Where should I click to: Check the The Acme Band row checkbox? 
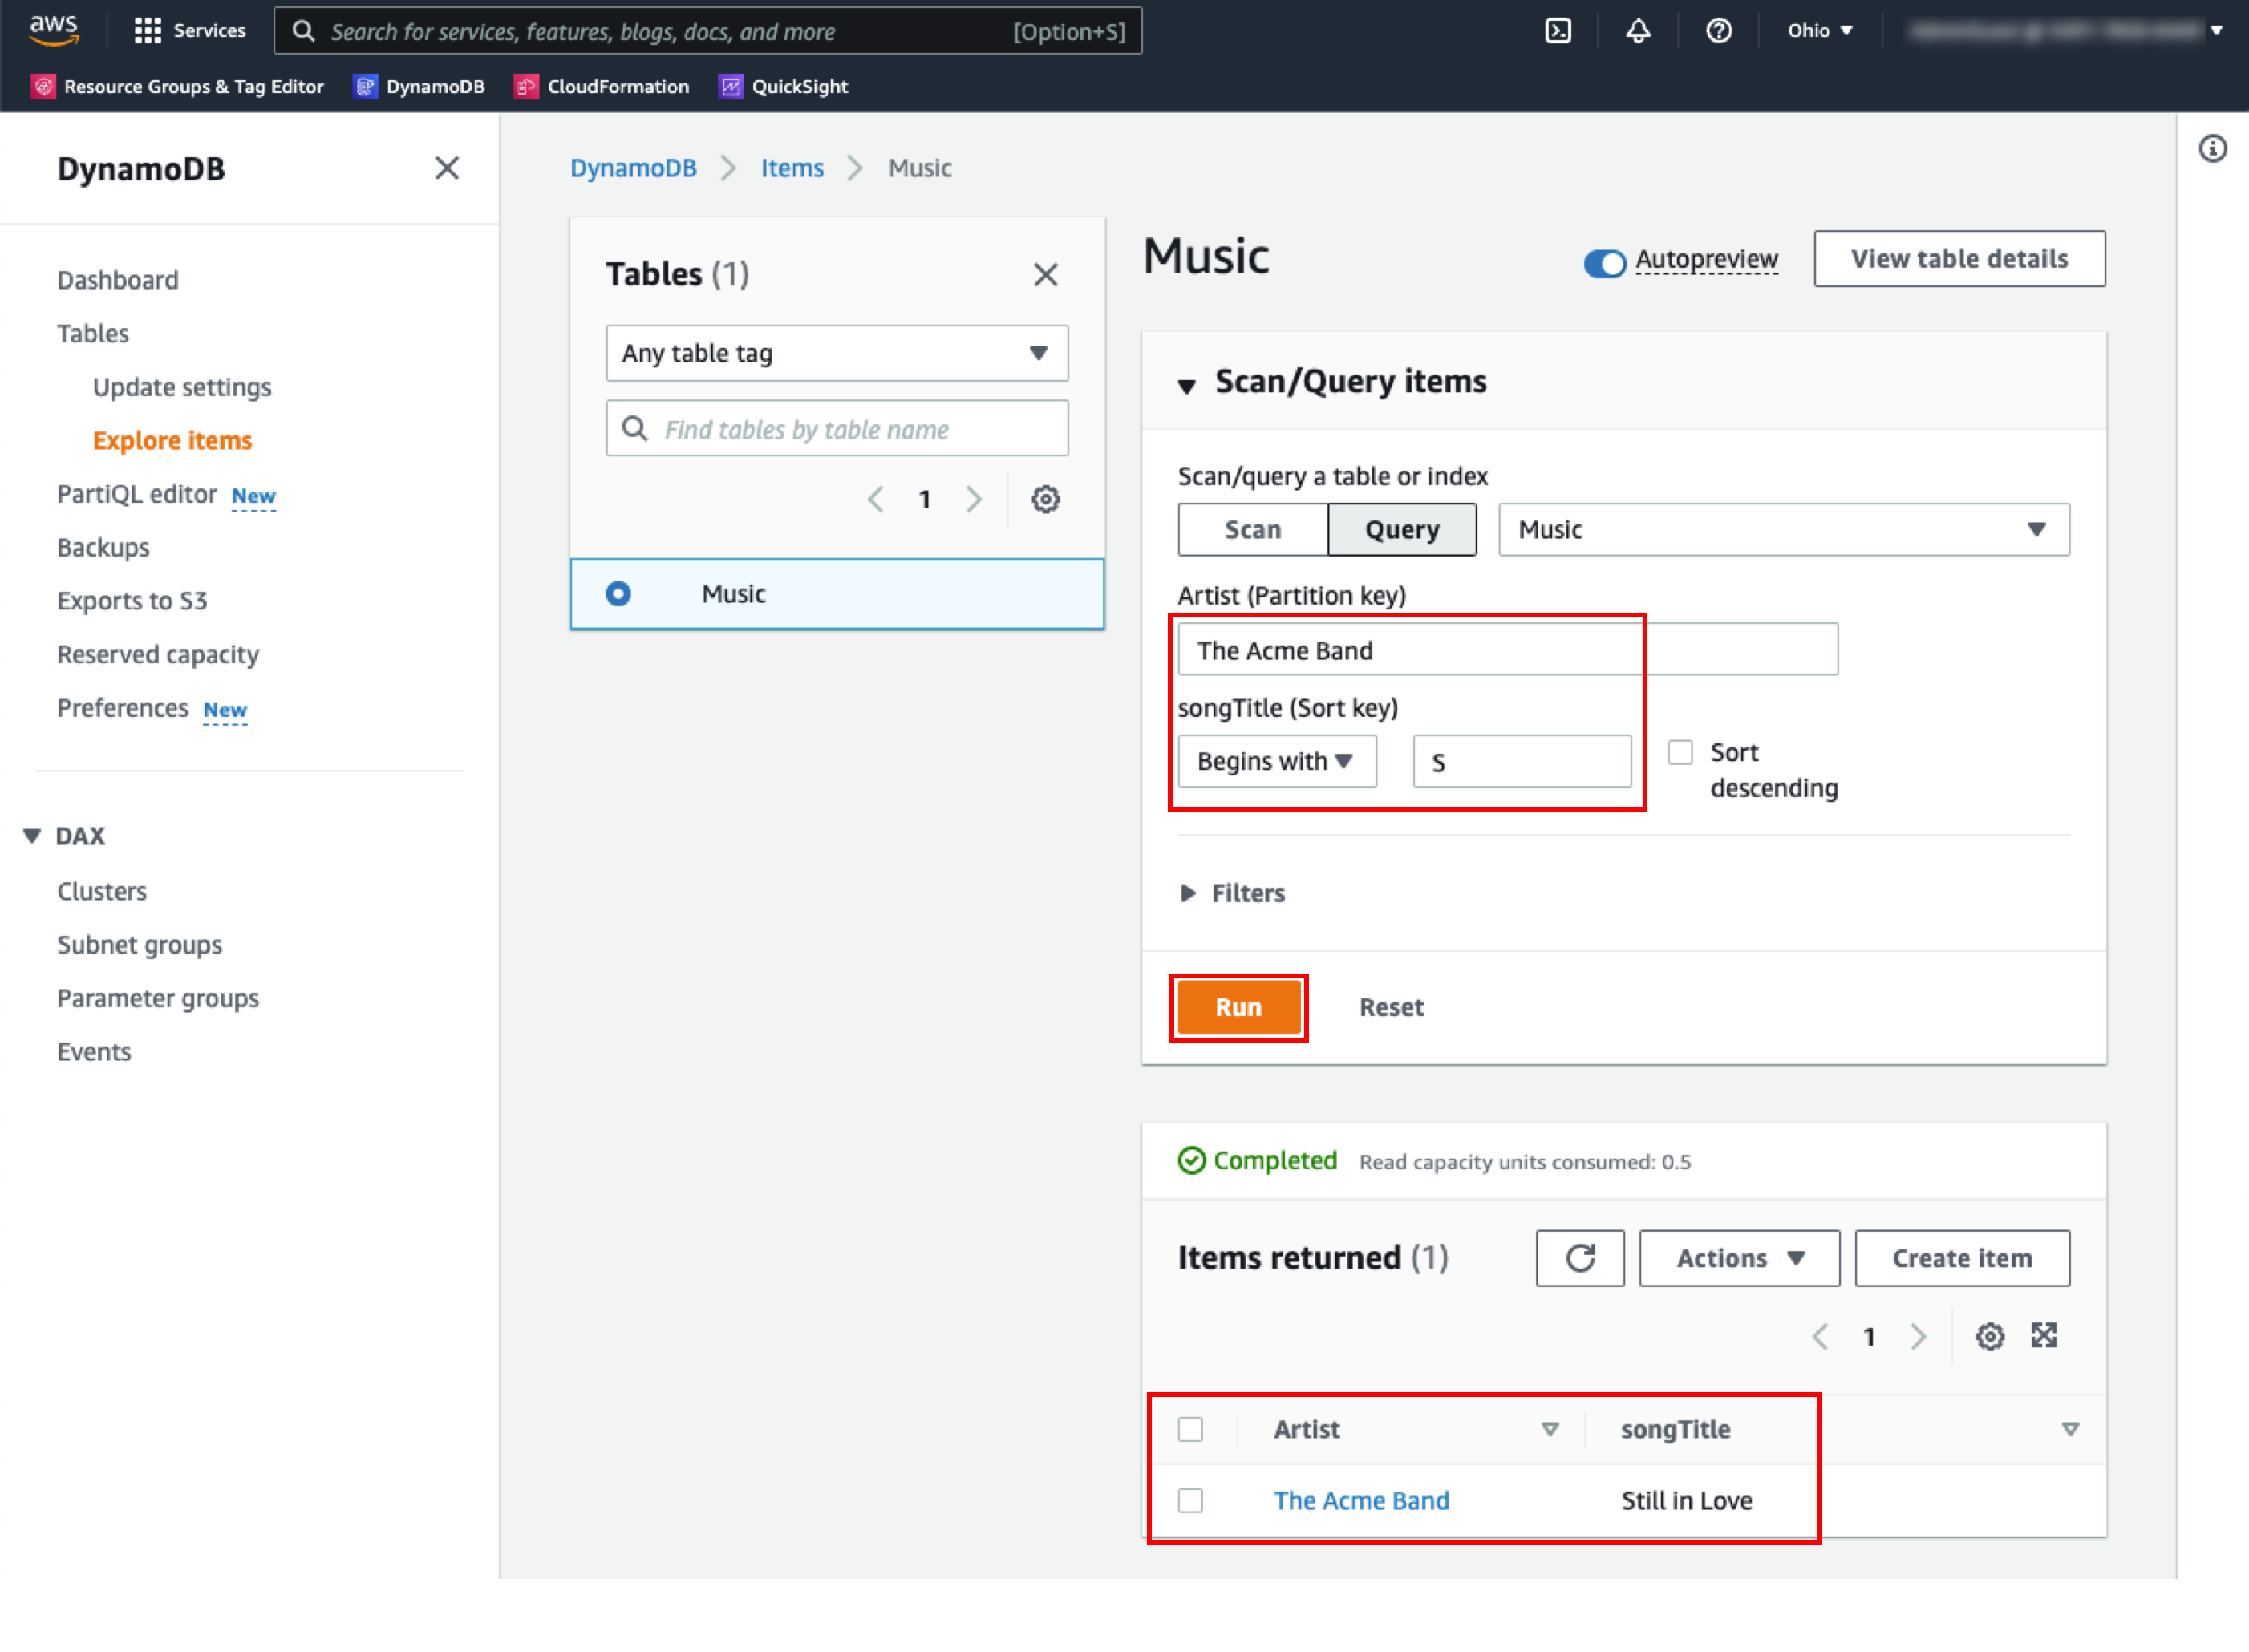1190,1501
